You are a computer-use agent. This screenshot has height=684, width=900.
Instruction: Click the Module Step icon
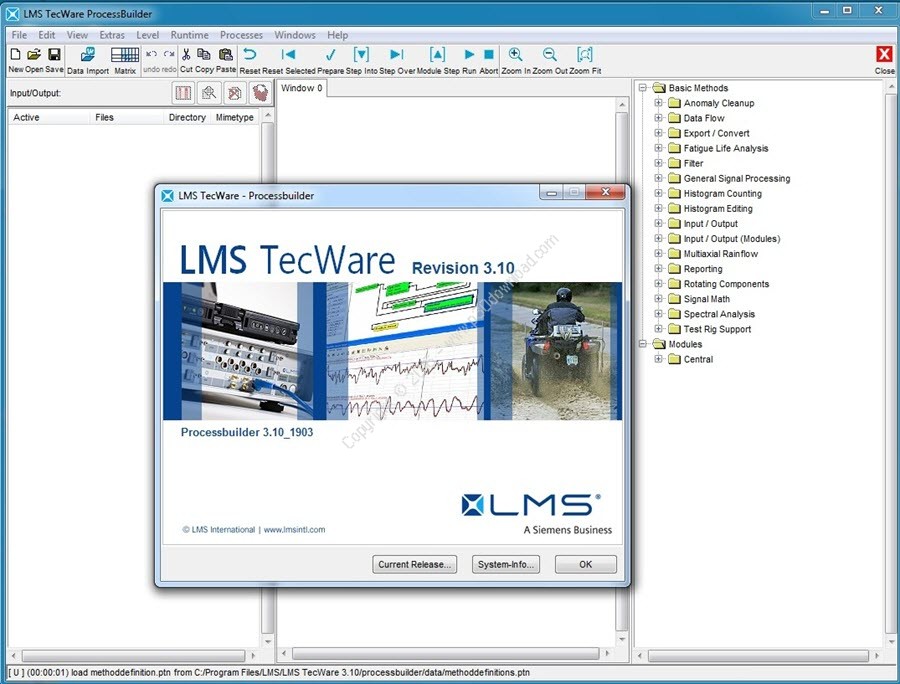point(437,55)
